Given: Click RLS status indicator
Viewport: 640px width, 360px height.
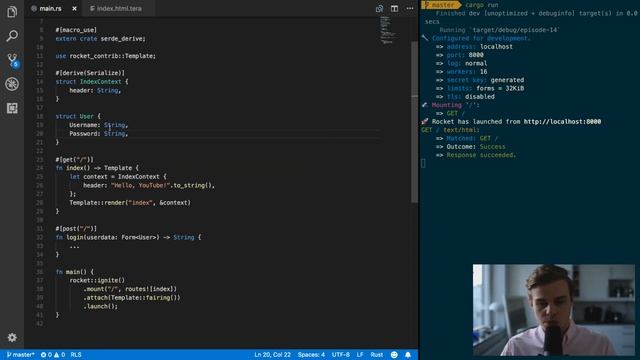Looking at the screenshot, I should click(76, 355).
